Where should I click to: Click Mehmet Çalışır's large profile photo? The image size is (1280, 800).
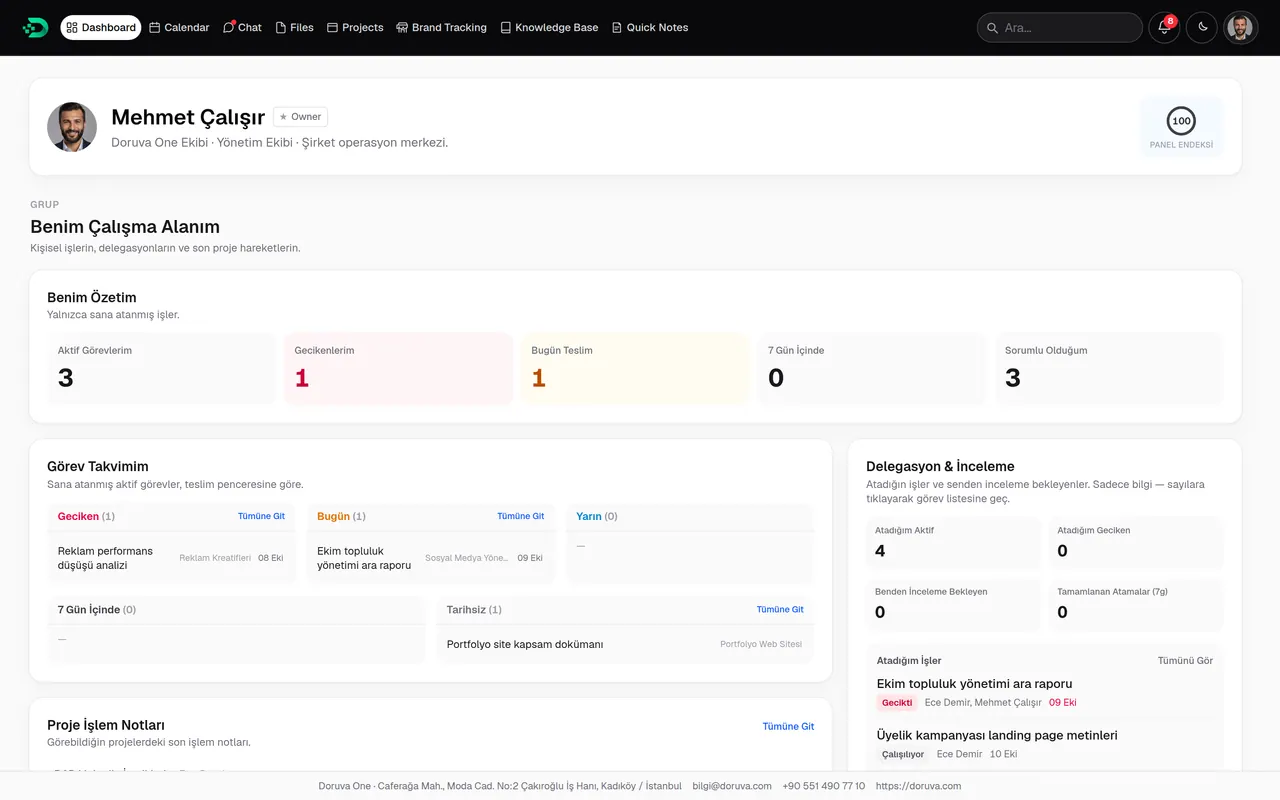(x=72, y=127)
